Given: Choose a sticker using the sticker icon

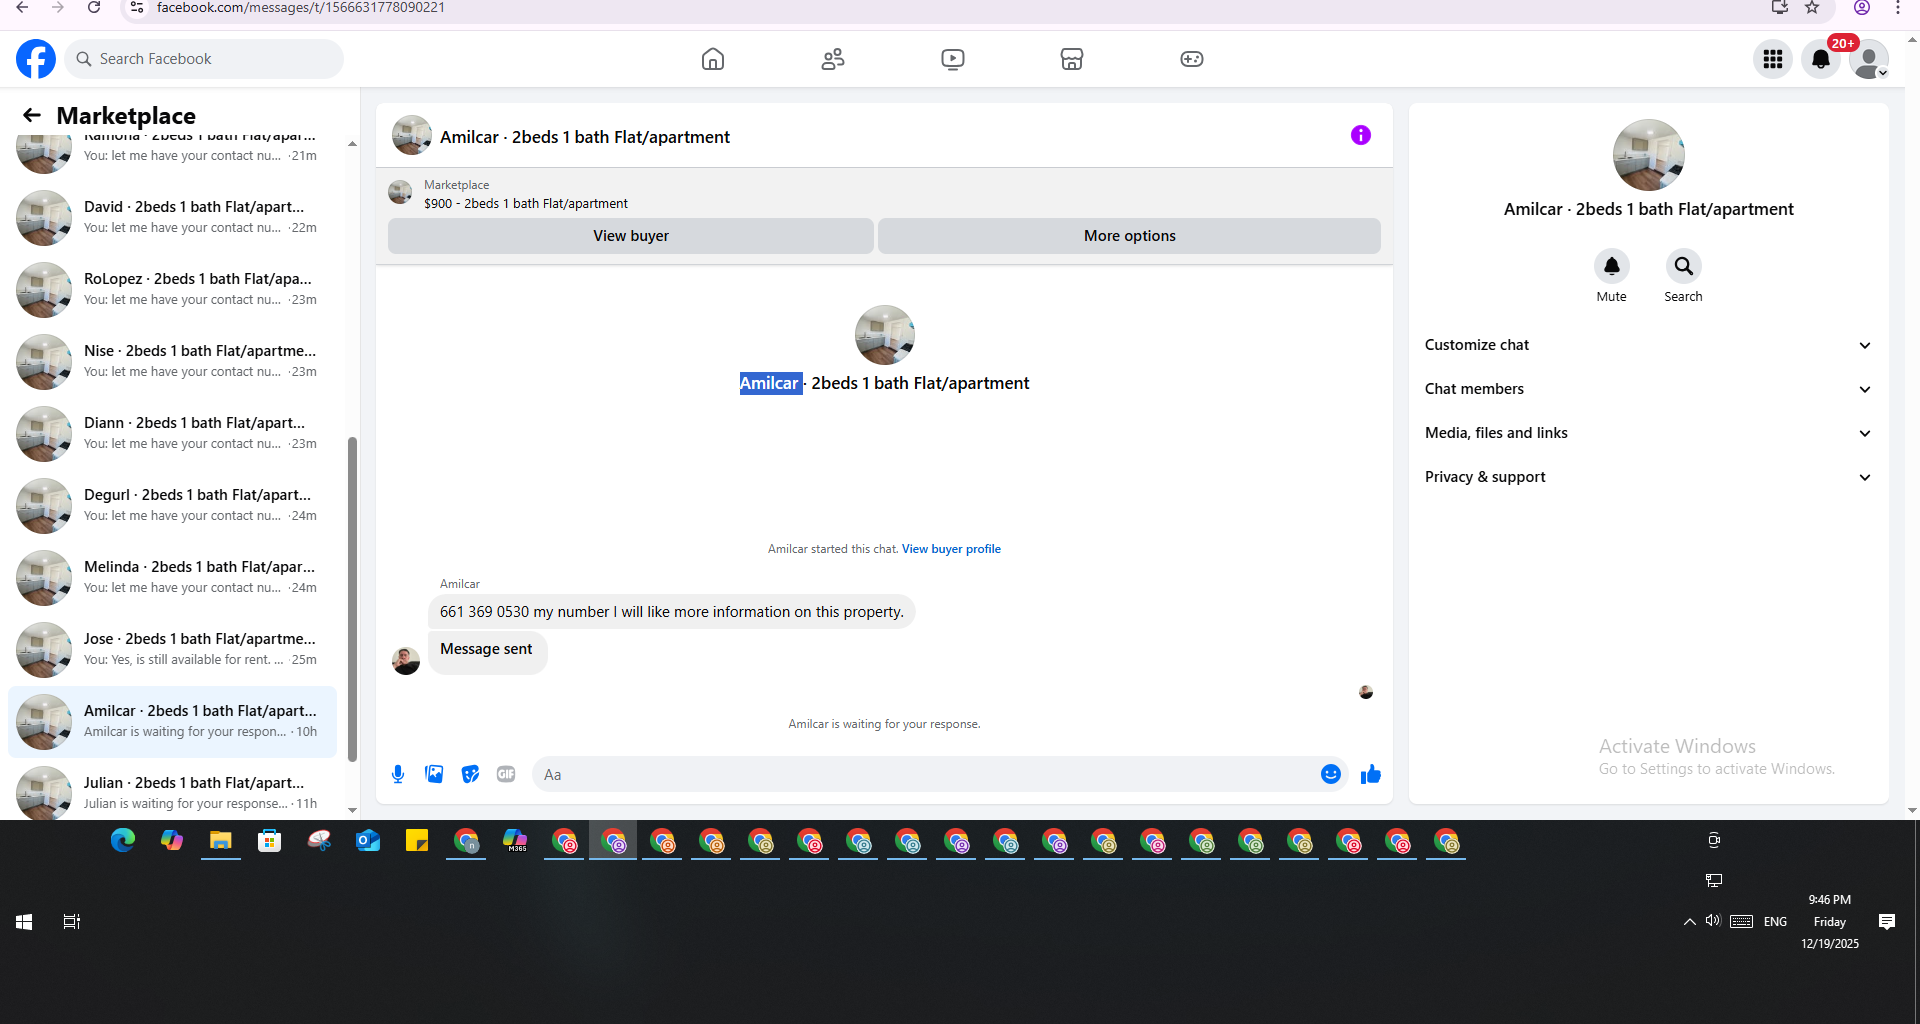Looking at the screenshot, I should click(x=470, y=774).
